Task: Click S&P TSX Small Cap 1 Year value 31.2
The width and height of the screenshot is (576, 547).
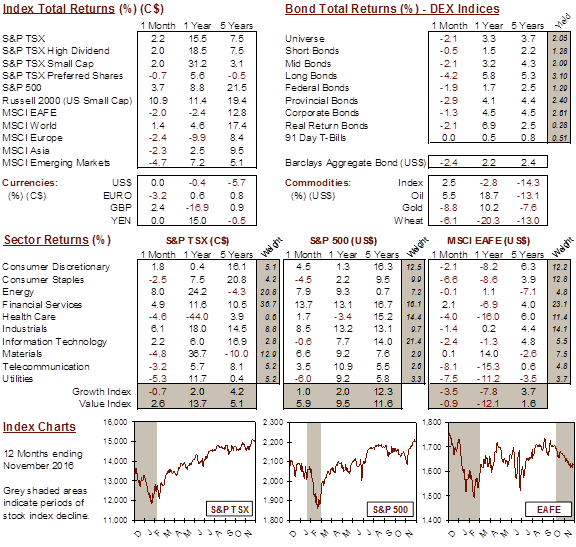Action: (197, 64)
